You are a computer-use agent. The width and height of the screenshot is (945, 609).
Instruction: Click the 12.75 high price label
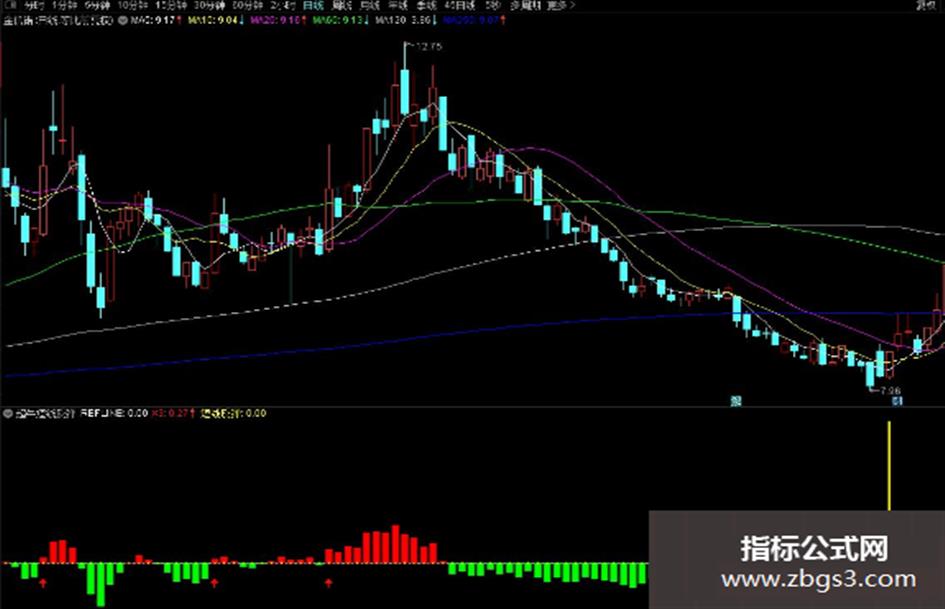coord(429,46)
